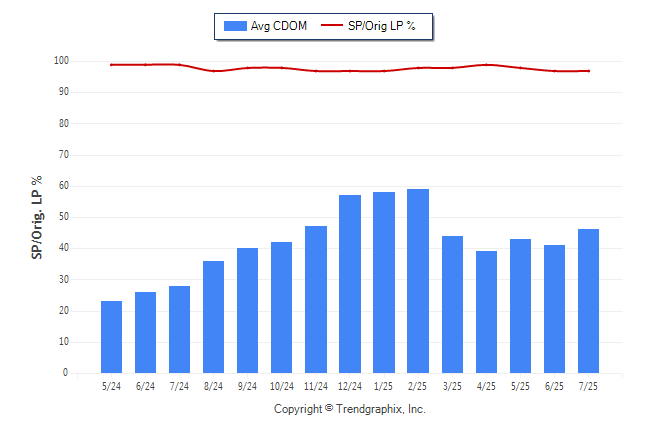The height and width of the screenshot is (434, 646).
Task: Click the 60 y-axis value
Action: (64, 185)
